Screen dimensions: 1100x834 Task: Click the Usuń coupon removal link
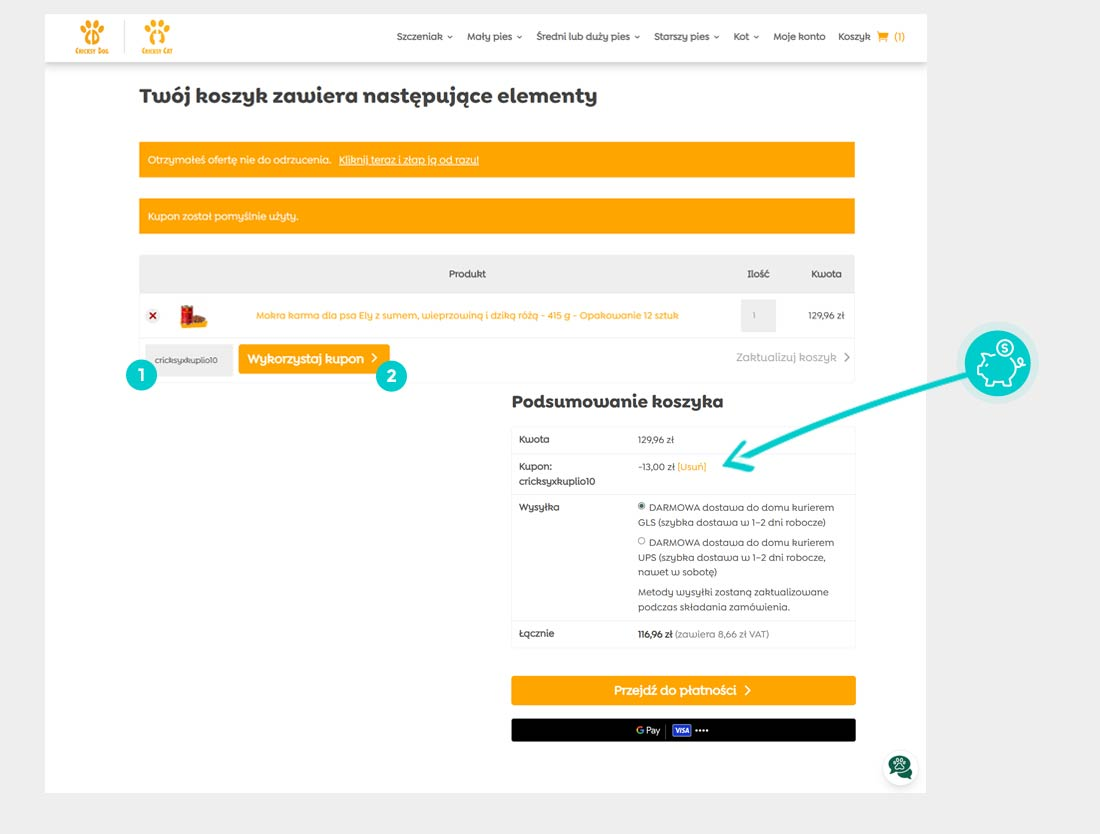[692, 467]
